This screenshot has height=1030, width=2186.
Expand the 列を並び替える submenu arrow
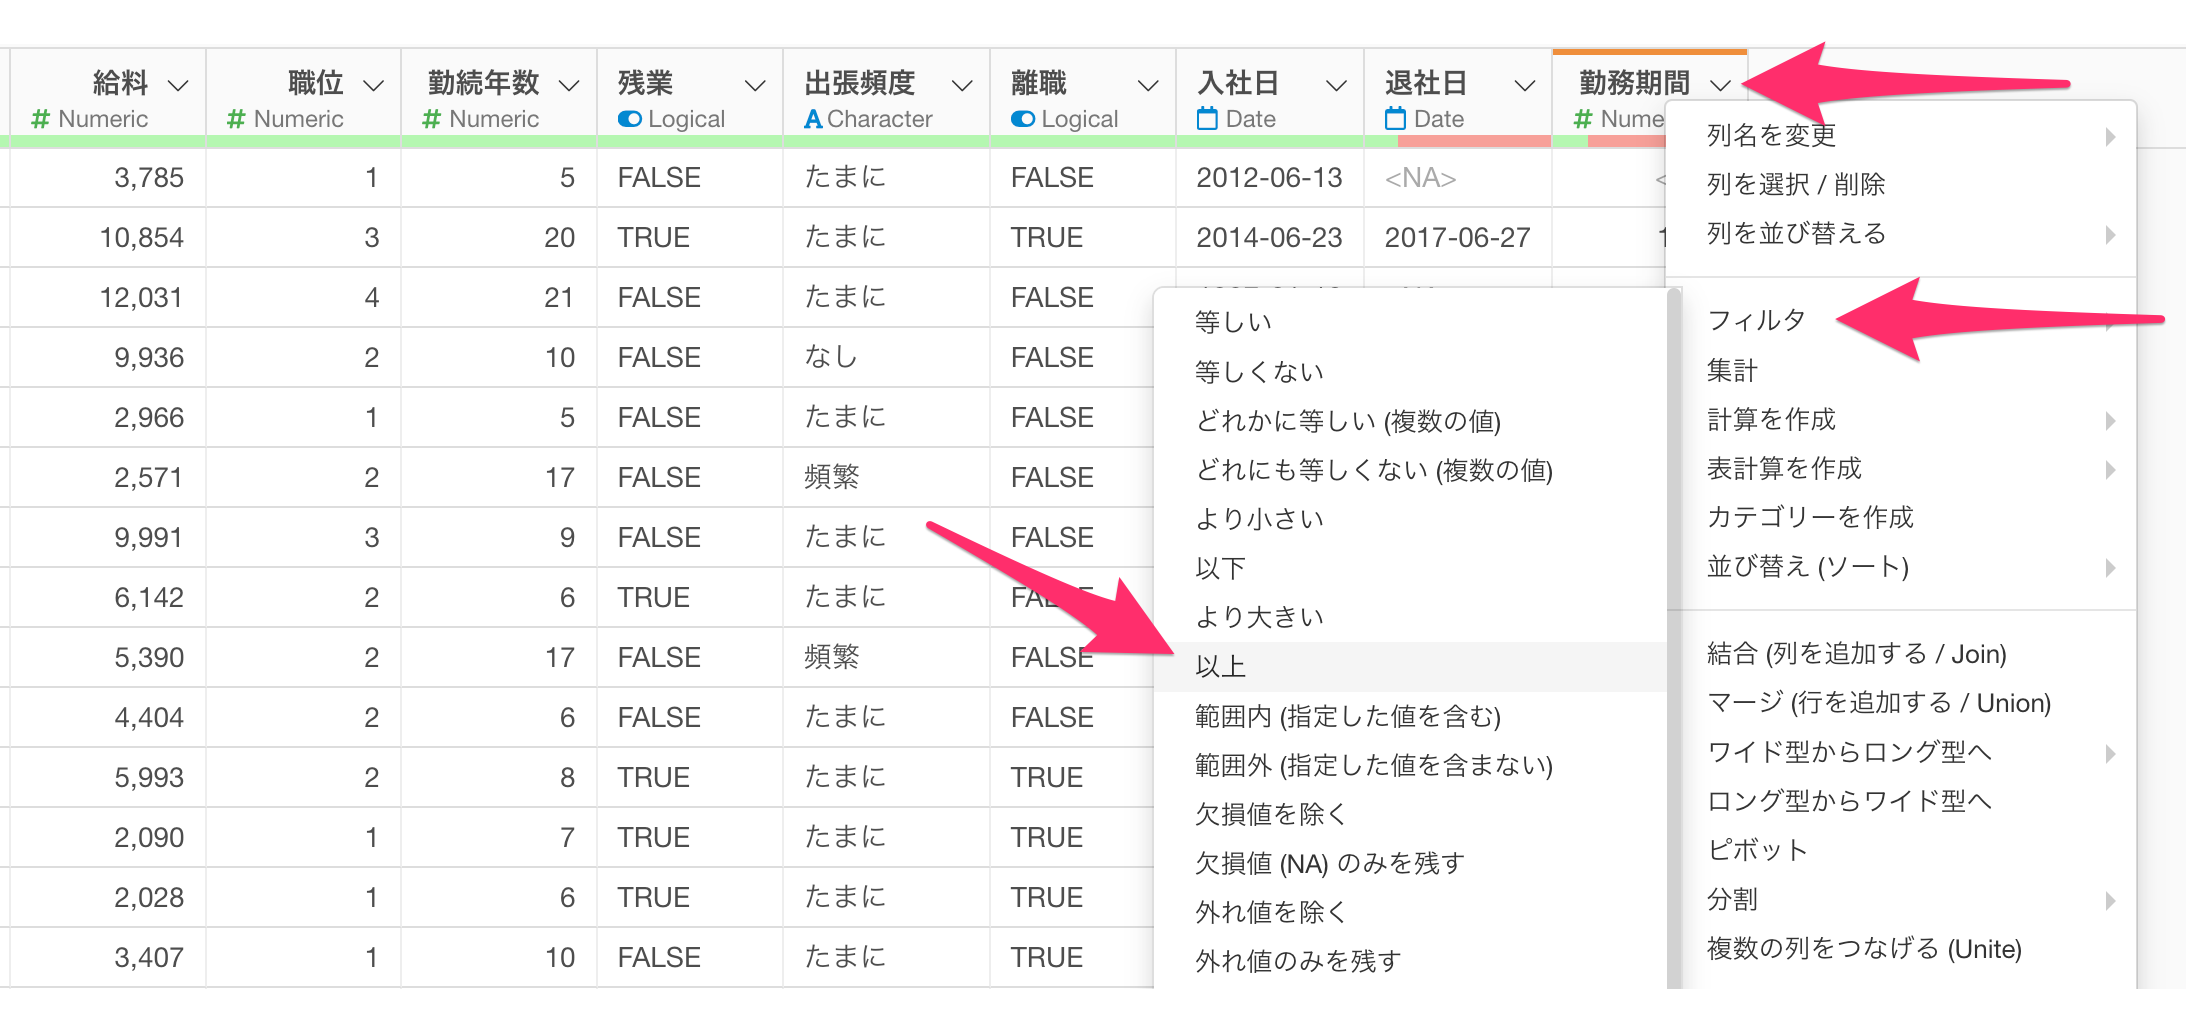[x=2110, y=234]
